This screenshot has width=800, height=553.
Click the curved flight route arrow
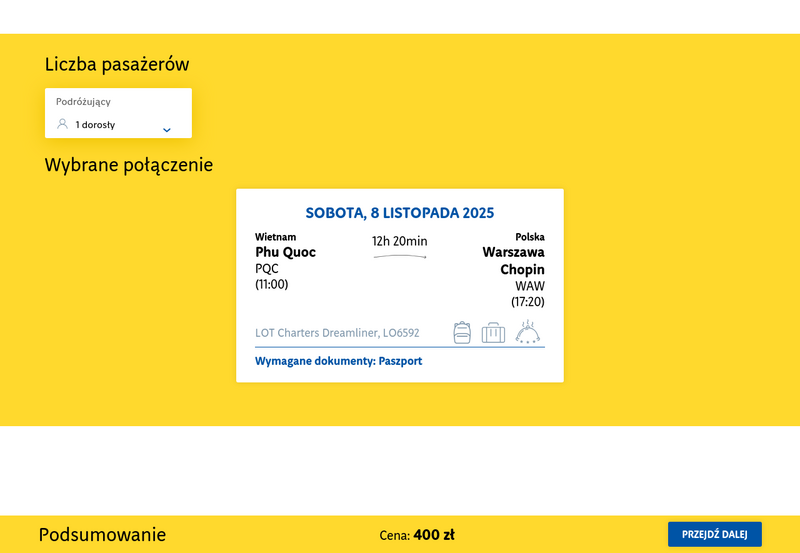click(x=400, y=257)
